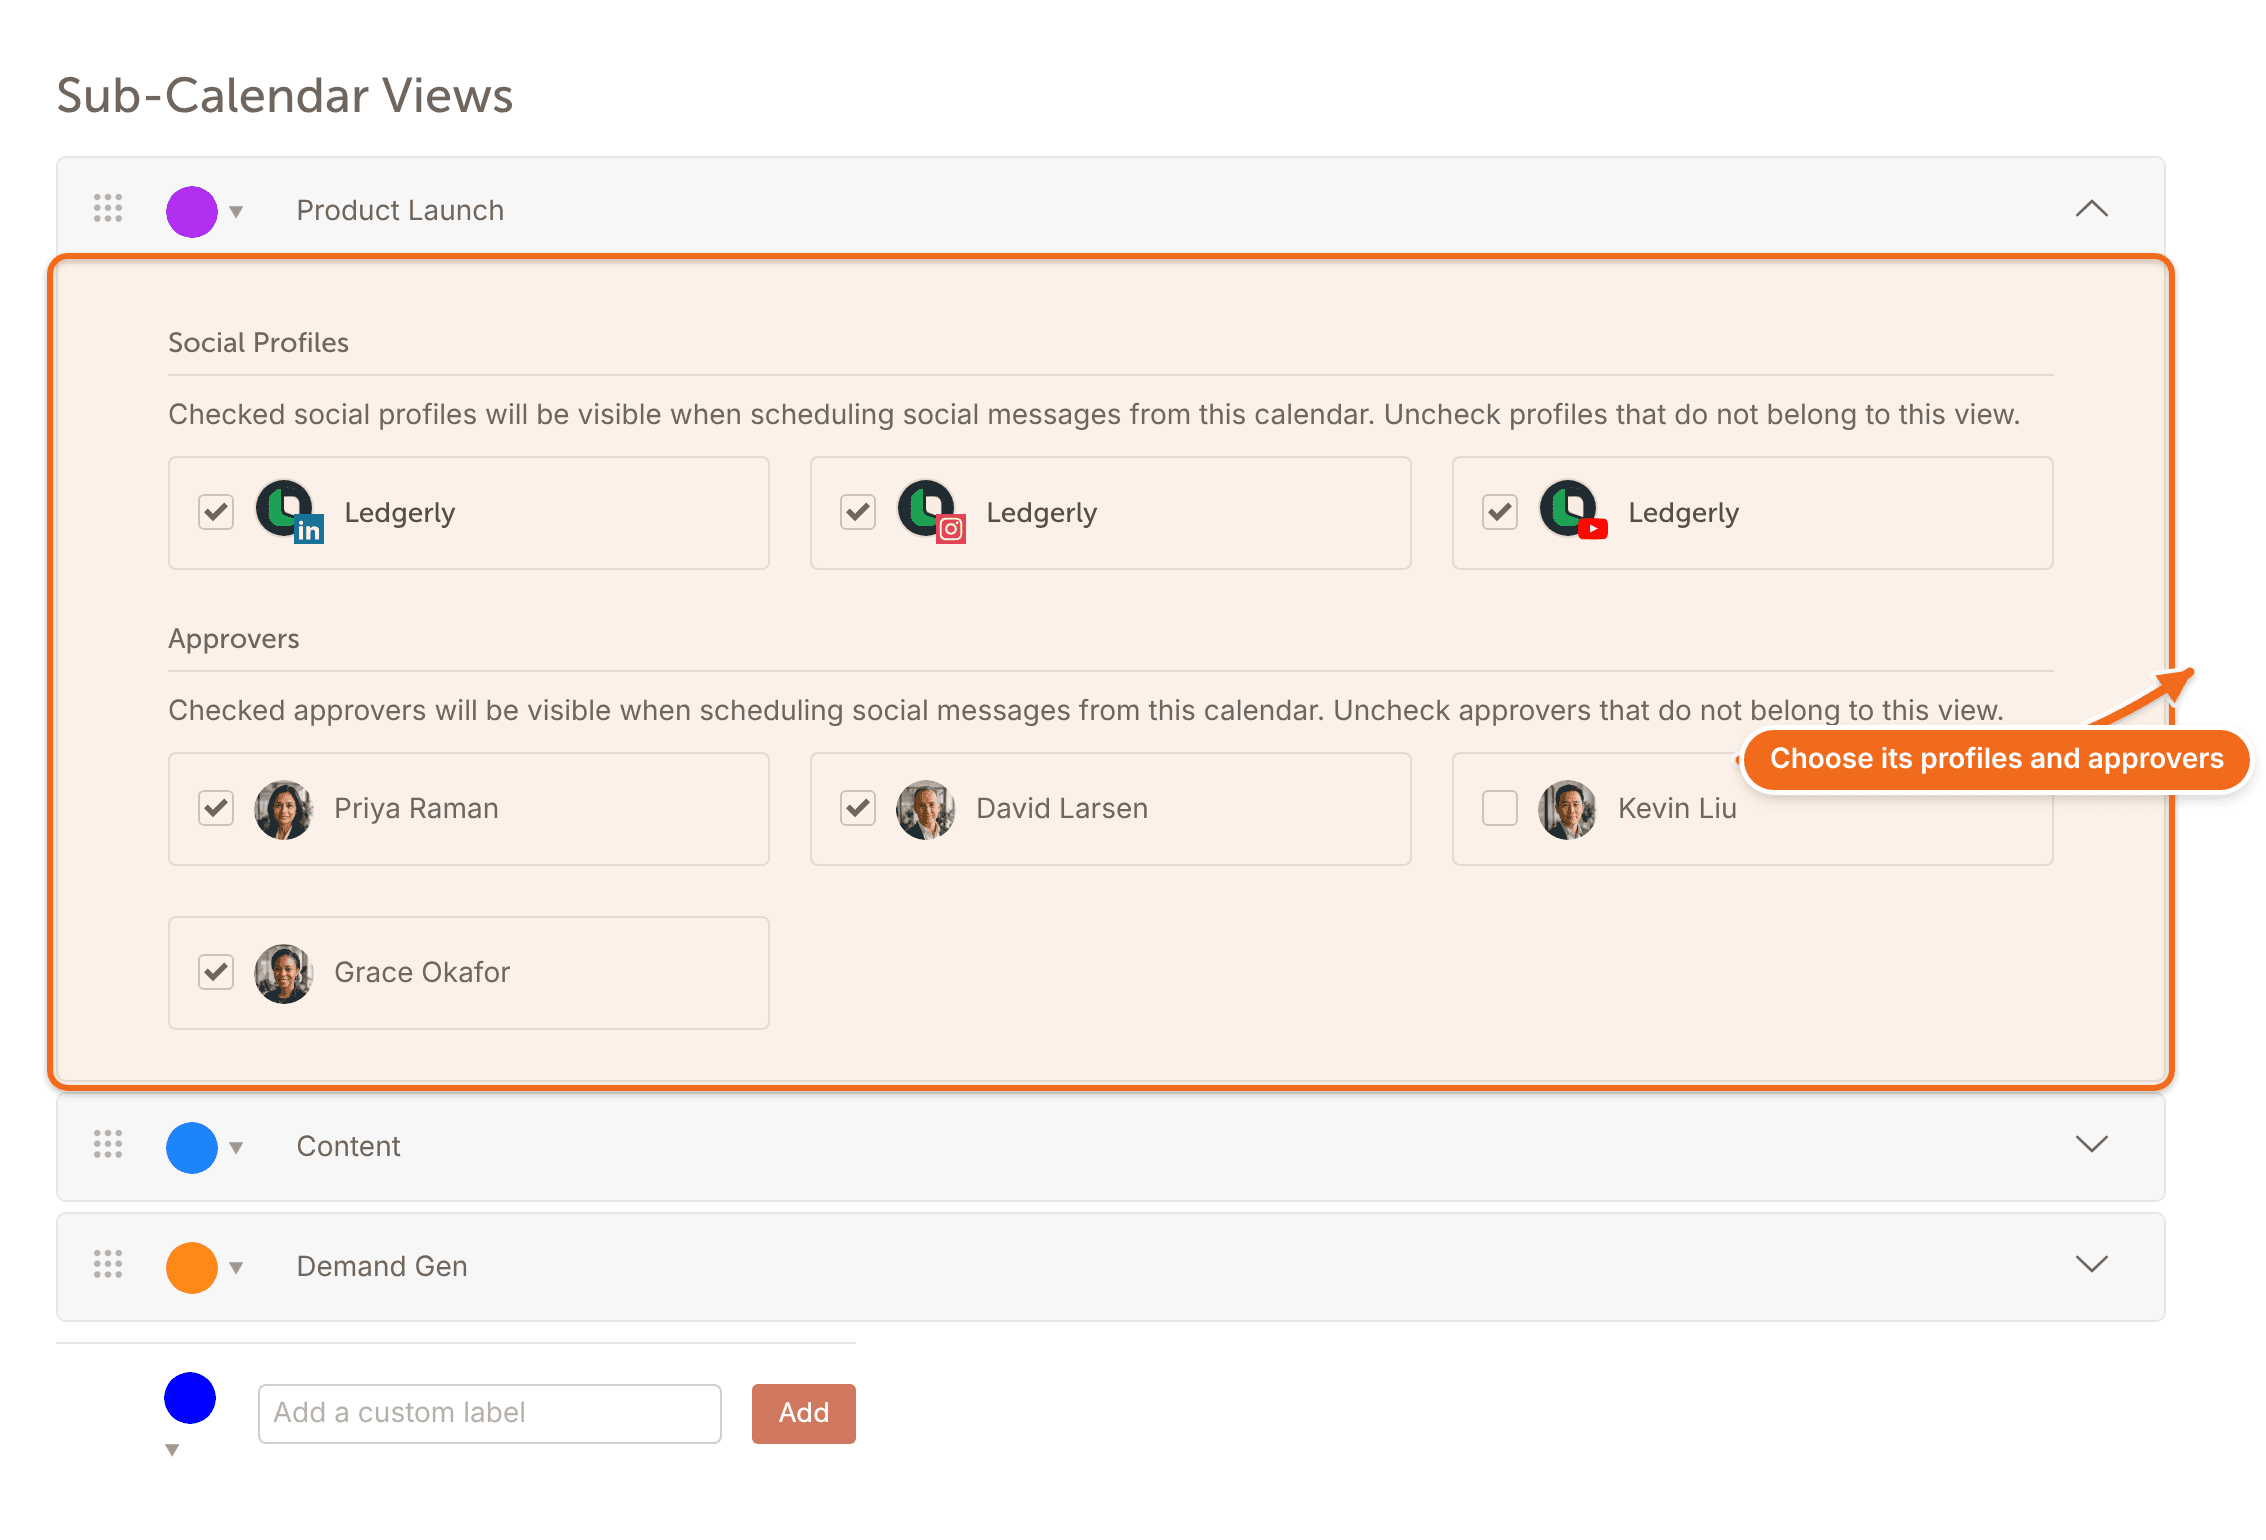The width and height of the screenshot is (2266, 1540).
Task: Uncheck the YouTube Ledgerly profile checkbox
Action: tap(1500, 512)
